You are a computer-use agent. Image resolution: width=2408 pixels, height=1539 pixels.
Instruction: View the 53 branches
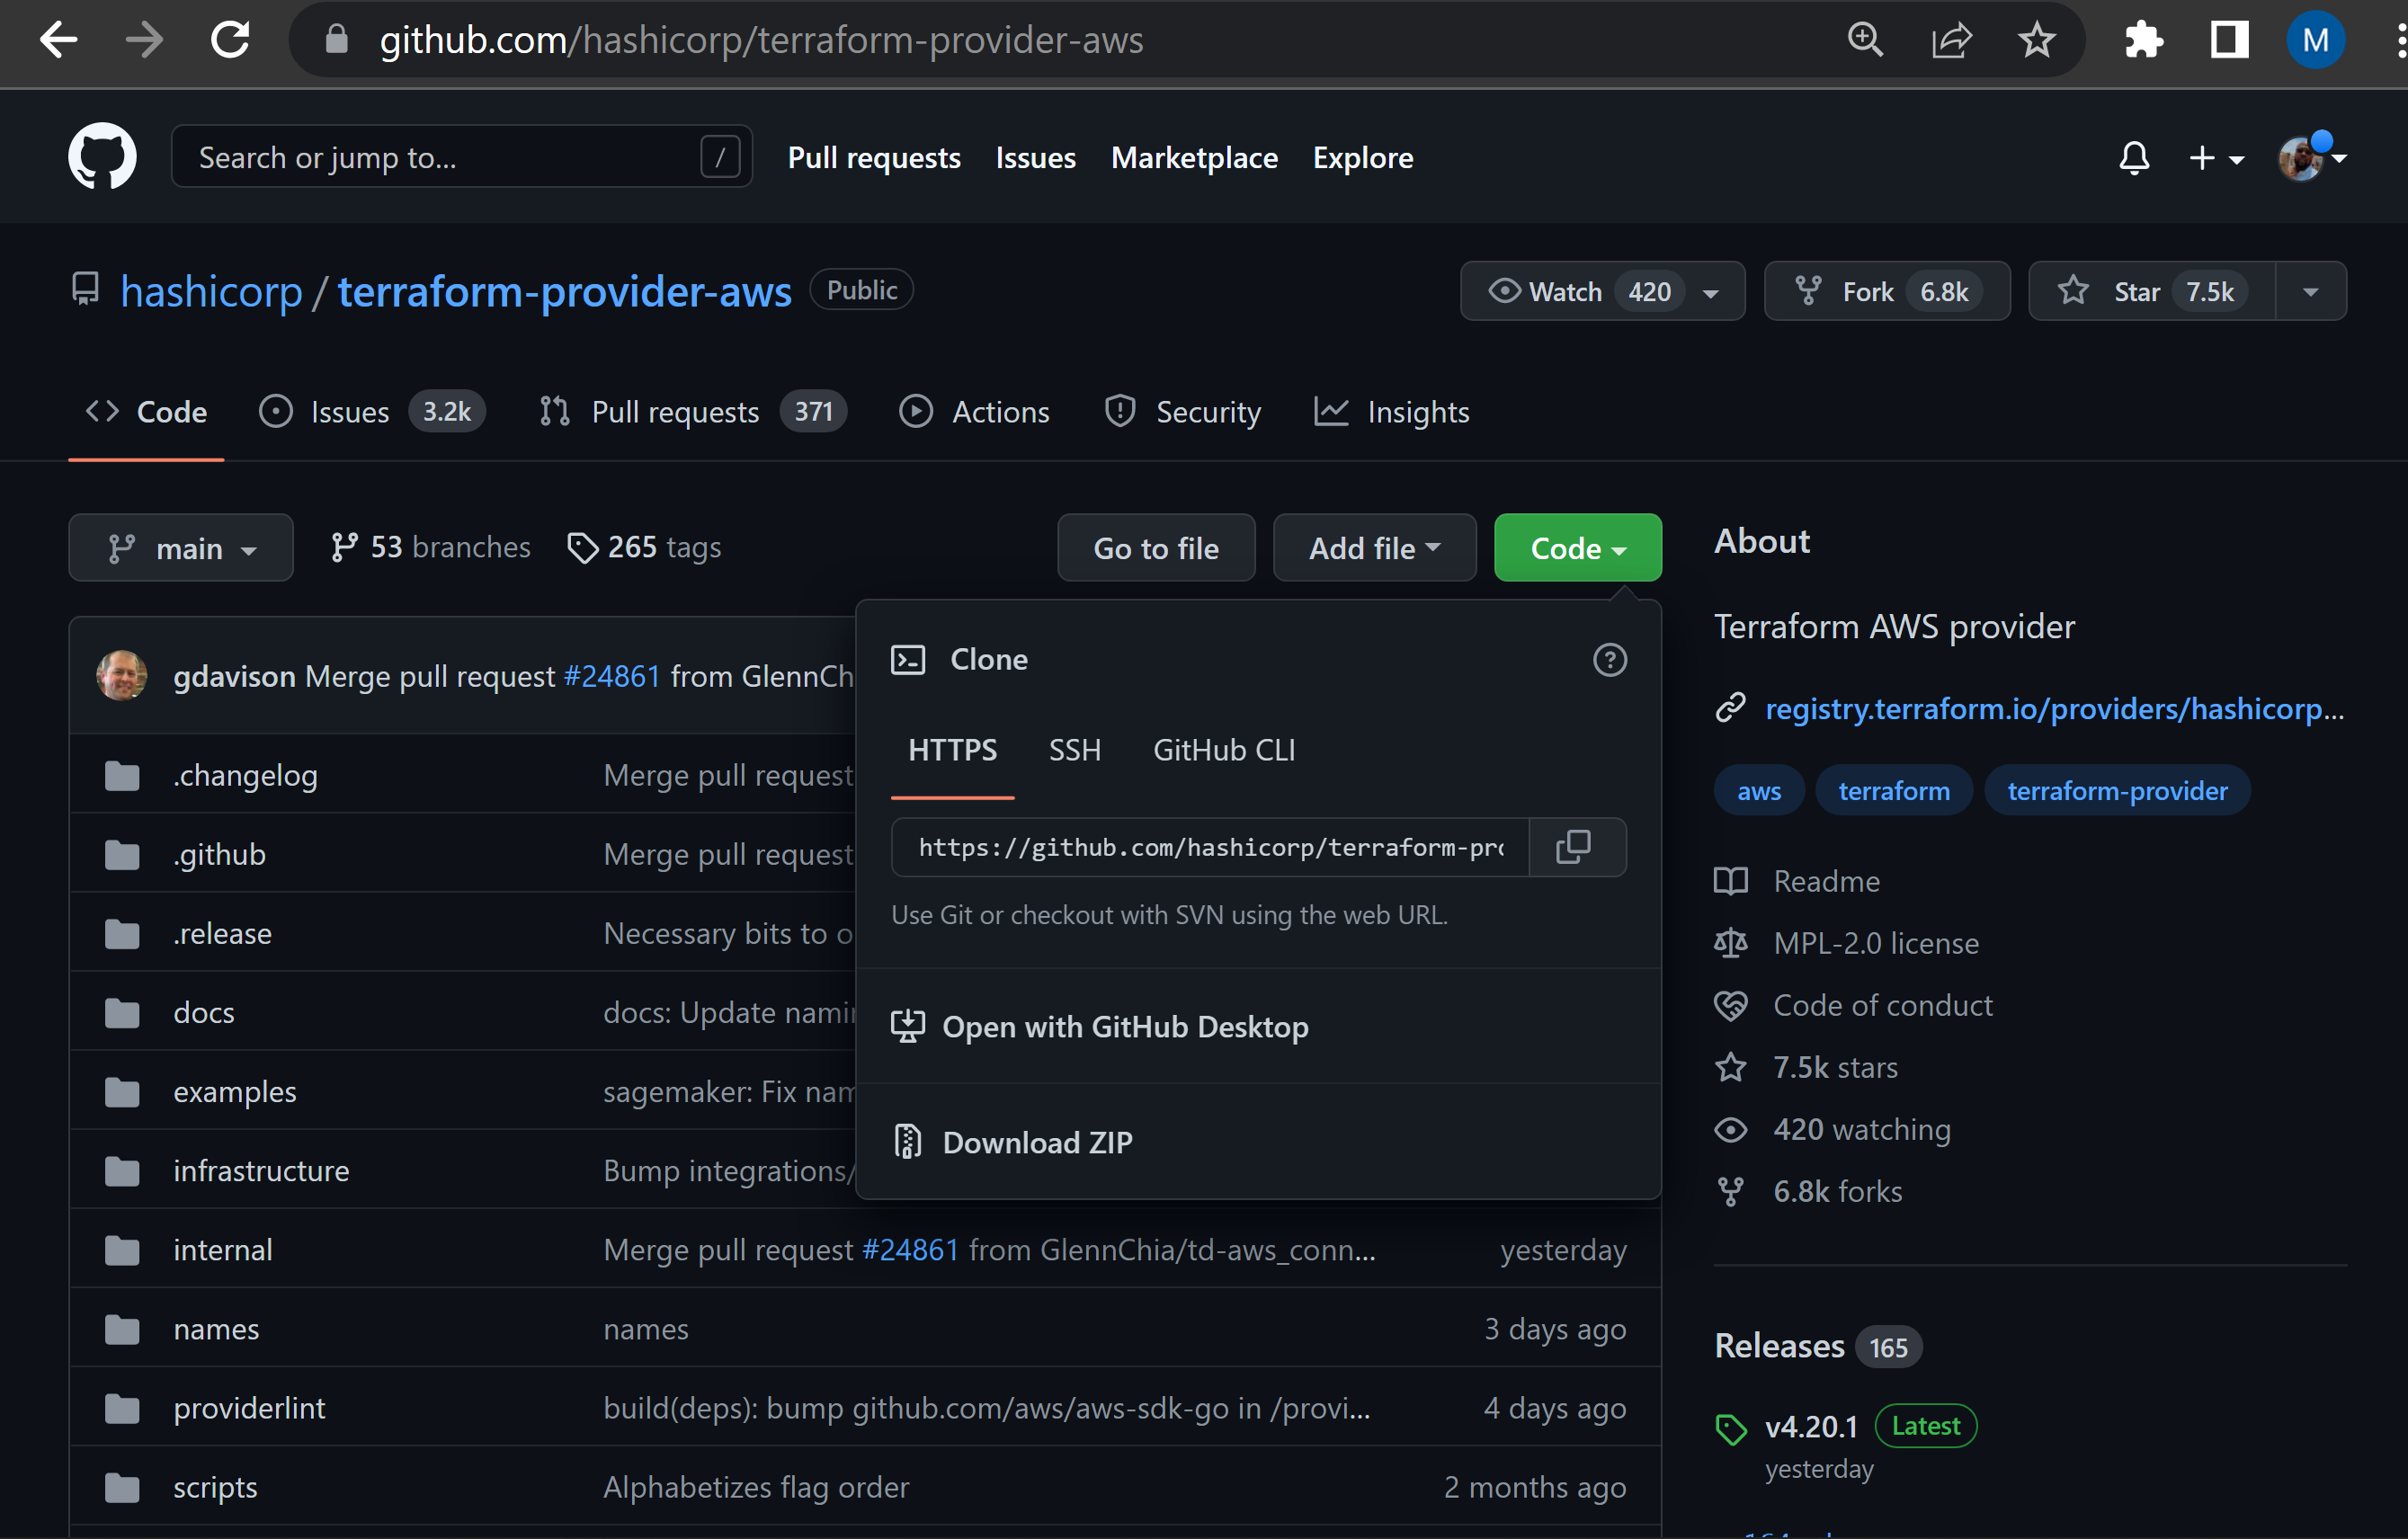[430, 547]
